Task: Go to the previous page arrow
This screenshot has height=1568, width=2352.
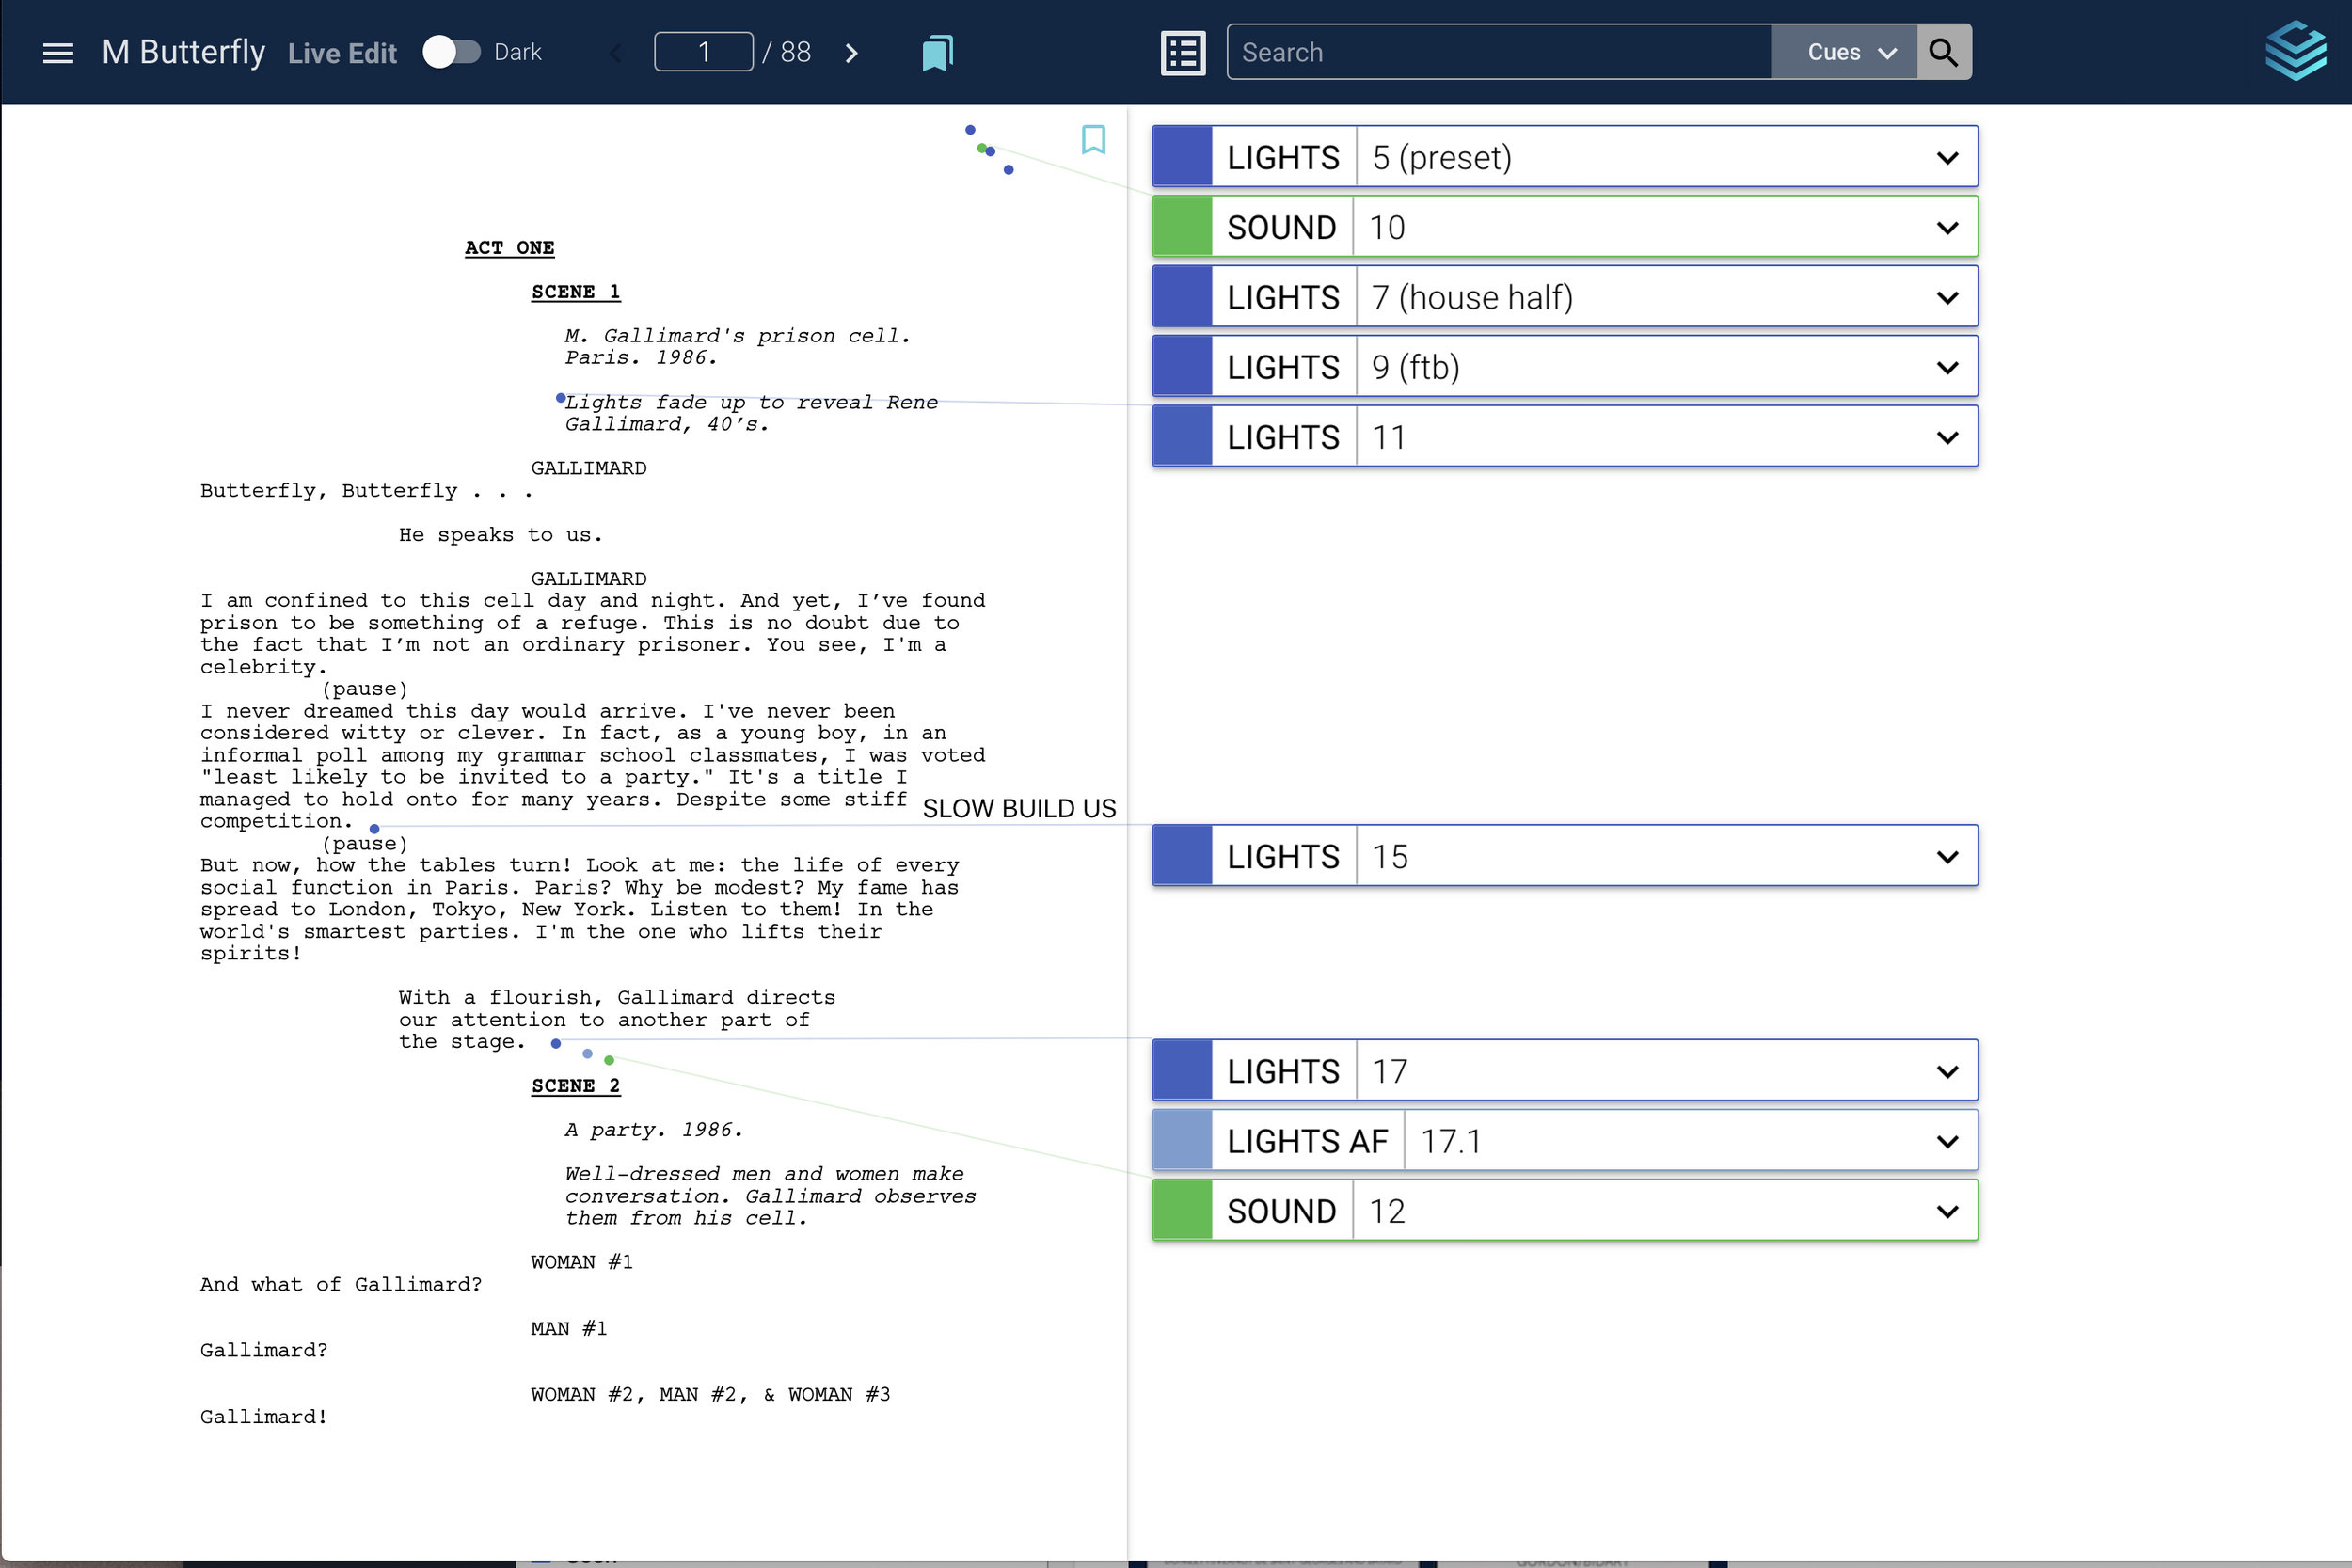Action: pos(616,53)
